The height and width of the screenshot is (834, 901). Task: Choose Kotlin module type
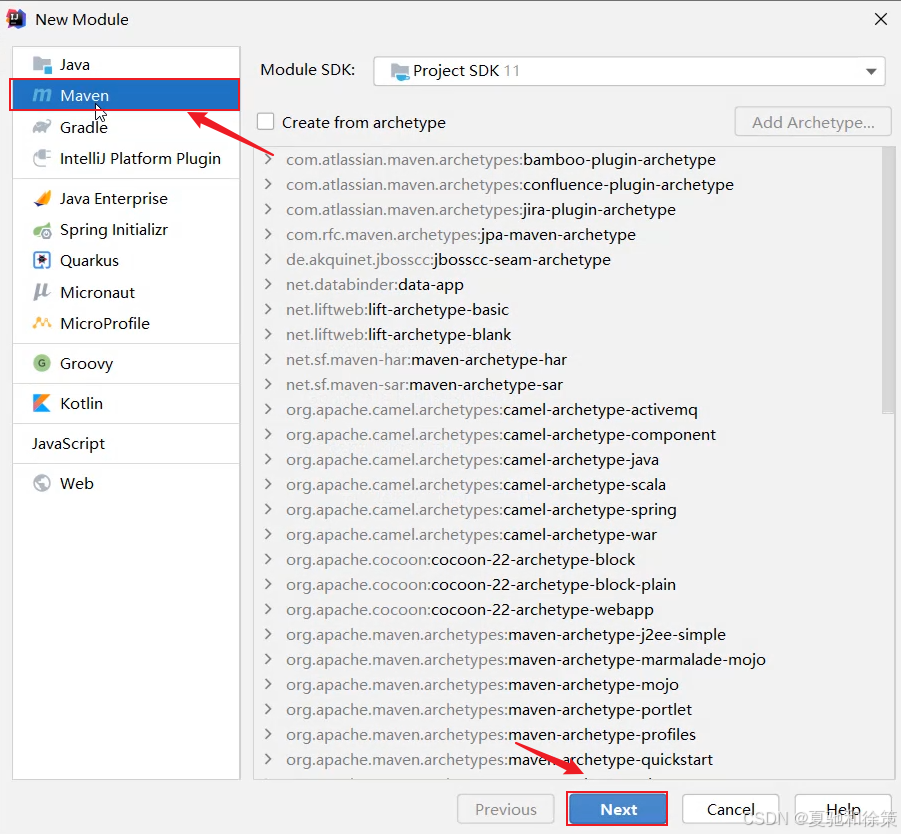126,403
